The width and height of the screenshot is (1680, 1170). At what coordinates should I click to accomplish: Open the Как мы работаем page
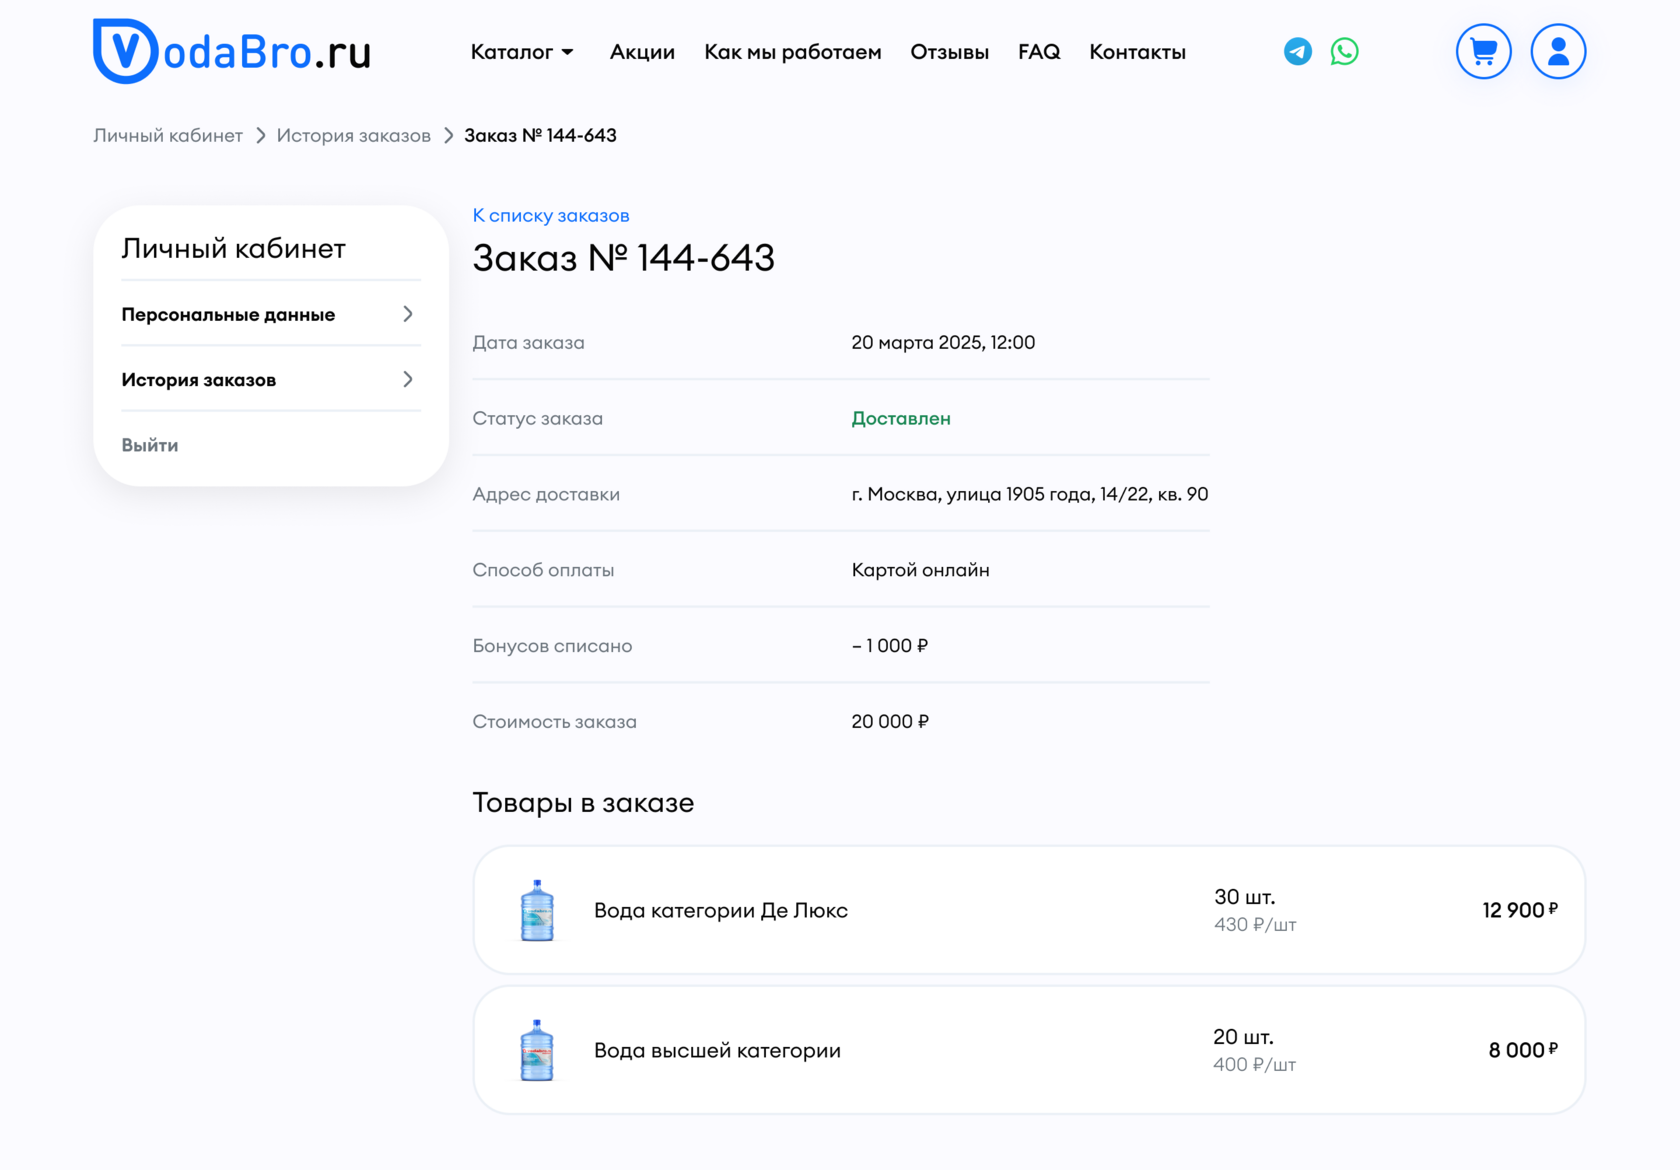point(792,52)
